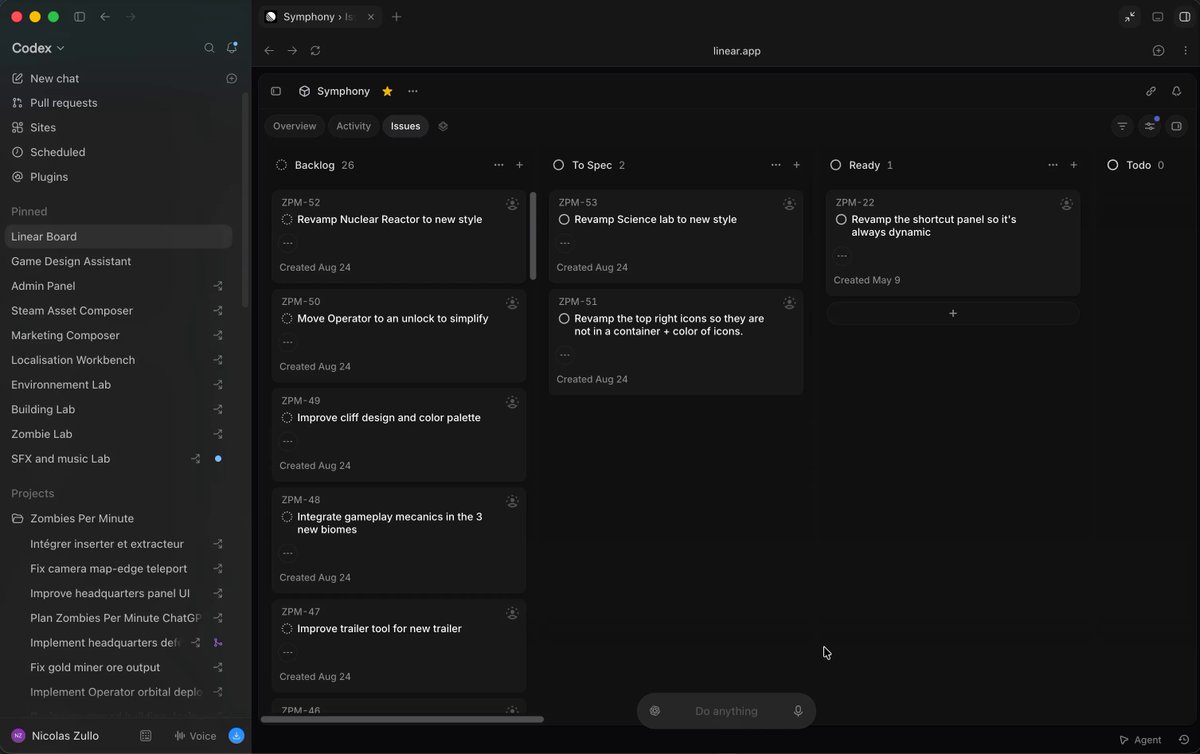Image resolution: width=1200 pixels, height=754 pixels.
Task: Add issue with plus in Backlog column
Action: click(519, 165)
